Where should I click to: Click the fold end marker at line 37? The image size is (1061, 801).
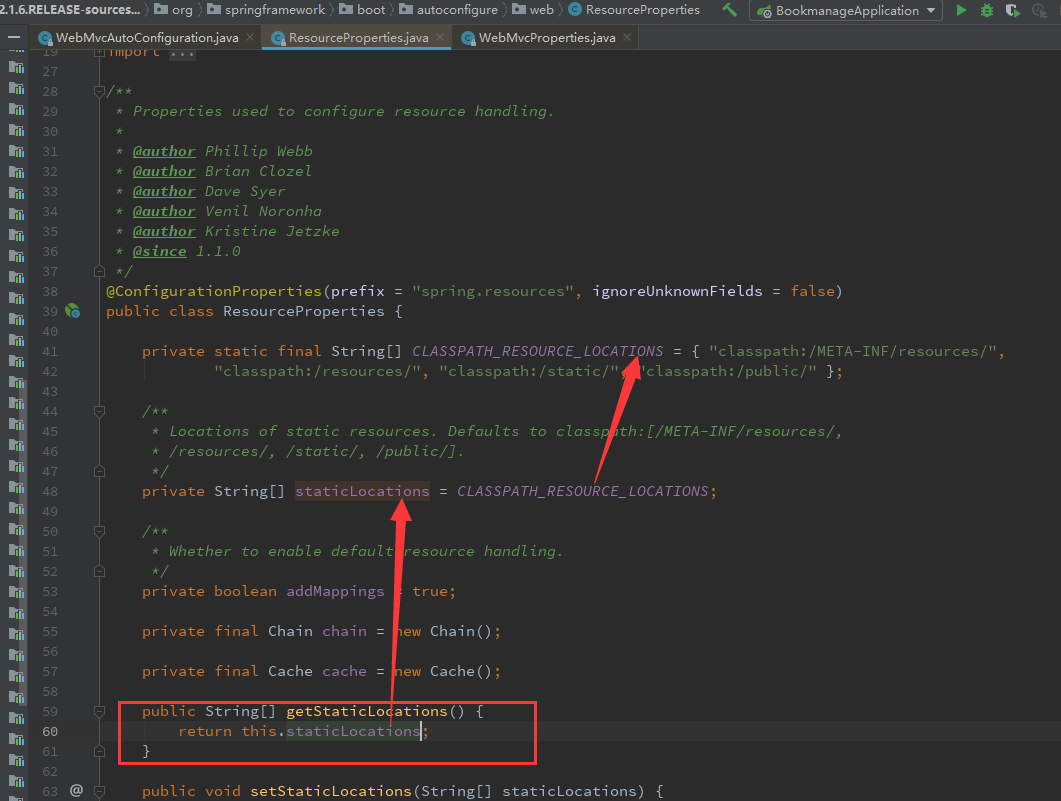pyautogui.click(x=99, y=271)
